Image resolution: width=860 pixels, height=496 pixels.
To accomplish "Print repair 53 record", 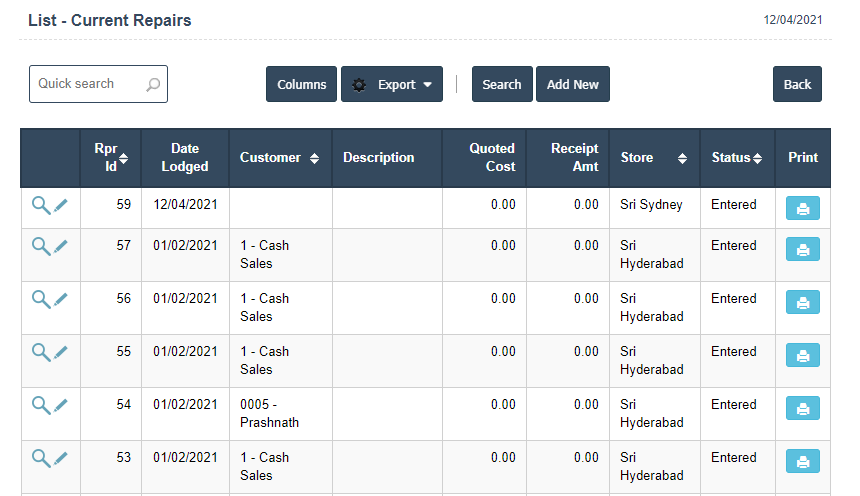I will [x=802, y=461].
